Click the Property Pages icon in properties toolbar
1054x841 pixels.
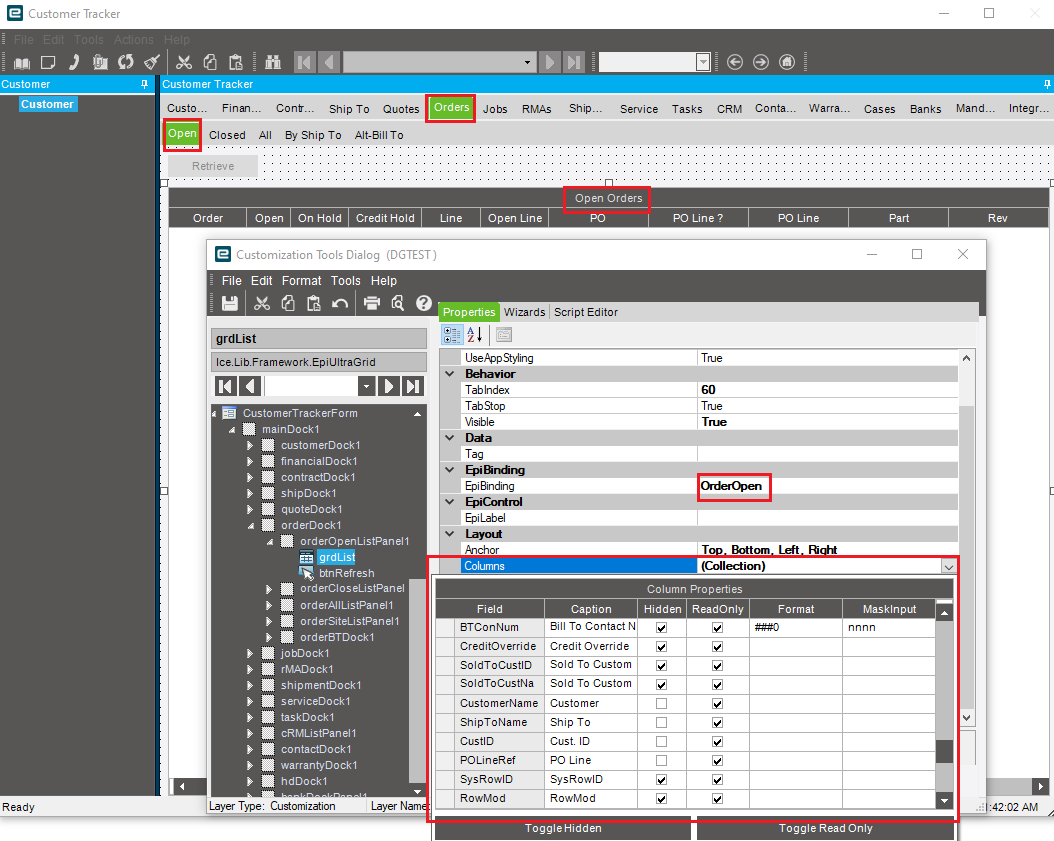(503, 334)
